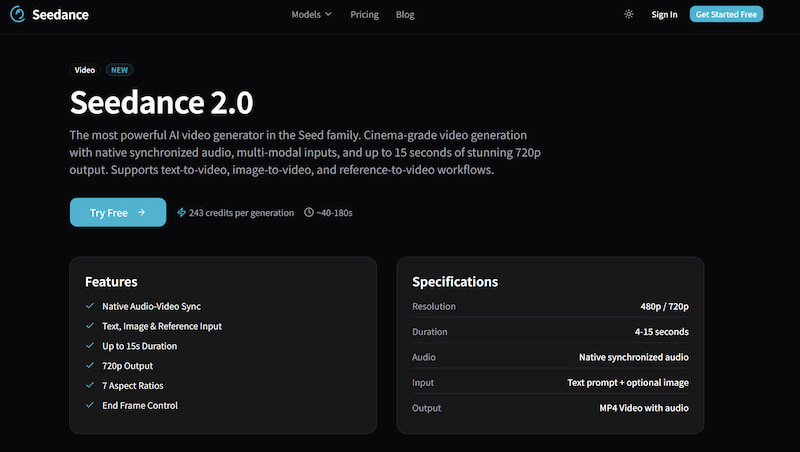
Task: Click the Get Started Free button
Action: (726, 14)
